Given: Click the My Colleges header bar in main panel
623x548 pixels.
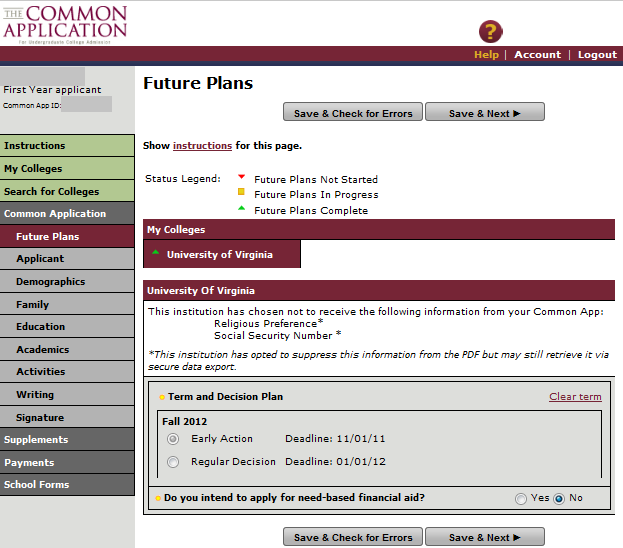Looking at the screenshot, I should [379, 229].
